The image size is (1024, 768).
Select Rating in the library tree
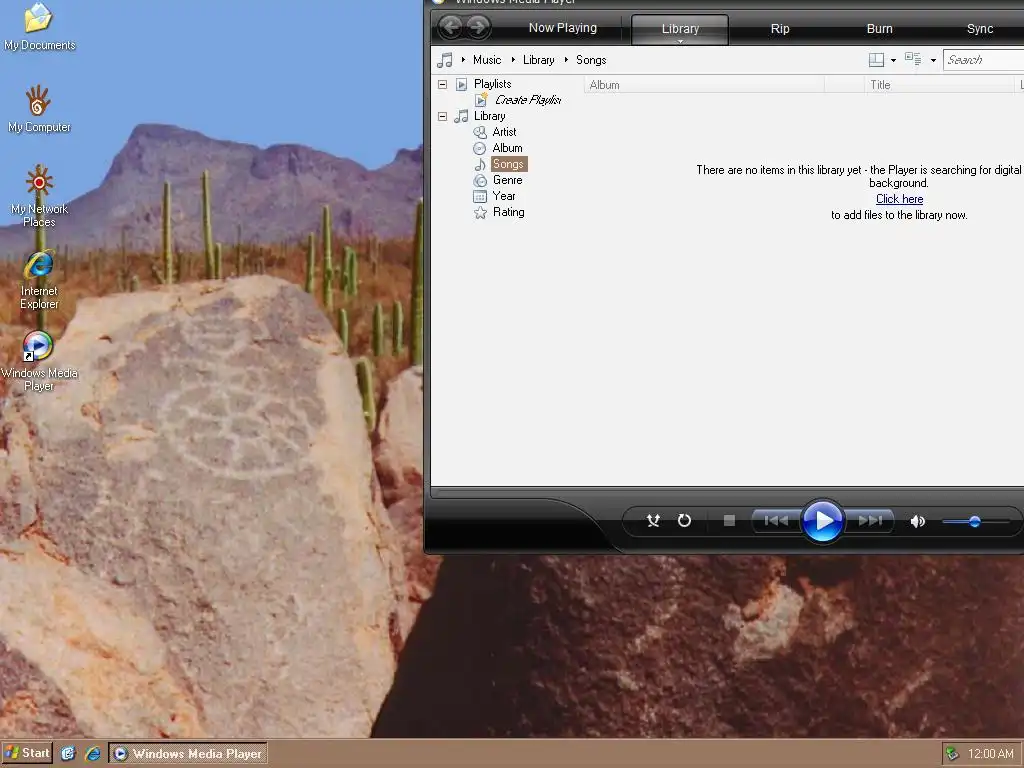509,212
